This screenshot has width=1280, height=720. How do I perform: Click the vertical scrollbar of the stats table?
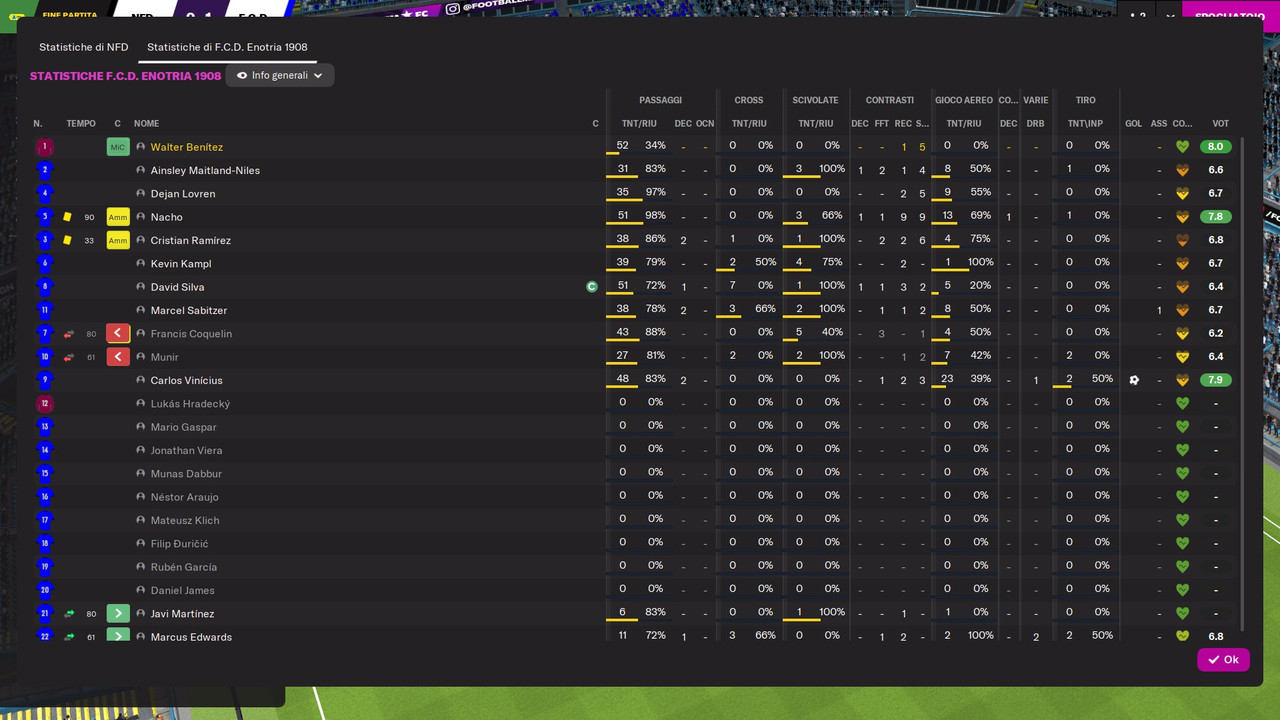pyautogui.click(x=1243, y=385)
